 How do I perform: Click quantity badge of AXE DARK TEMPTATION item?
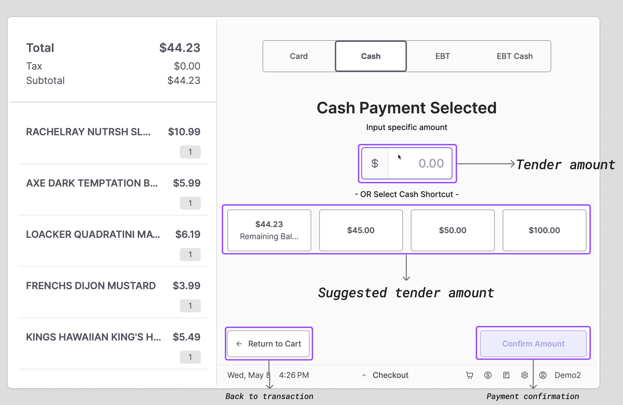(x=190, y=203)
